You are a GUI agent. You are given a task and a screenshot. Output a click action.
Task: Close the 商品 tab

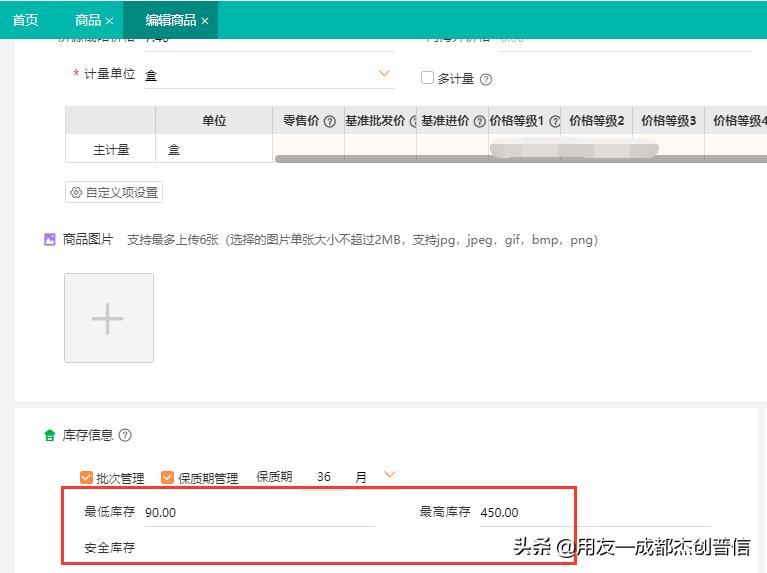110,21
